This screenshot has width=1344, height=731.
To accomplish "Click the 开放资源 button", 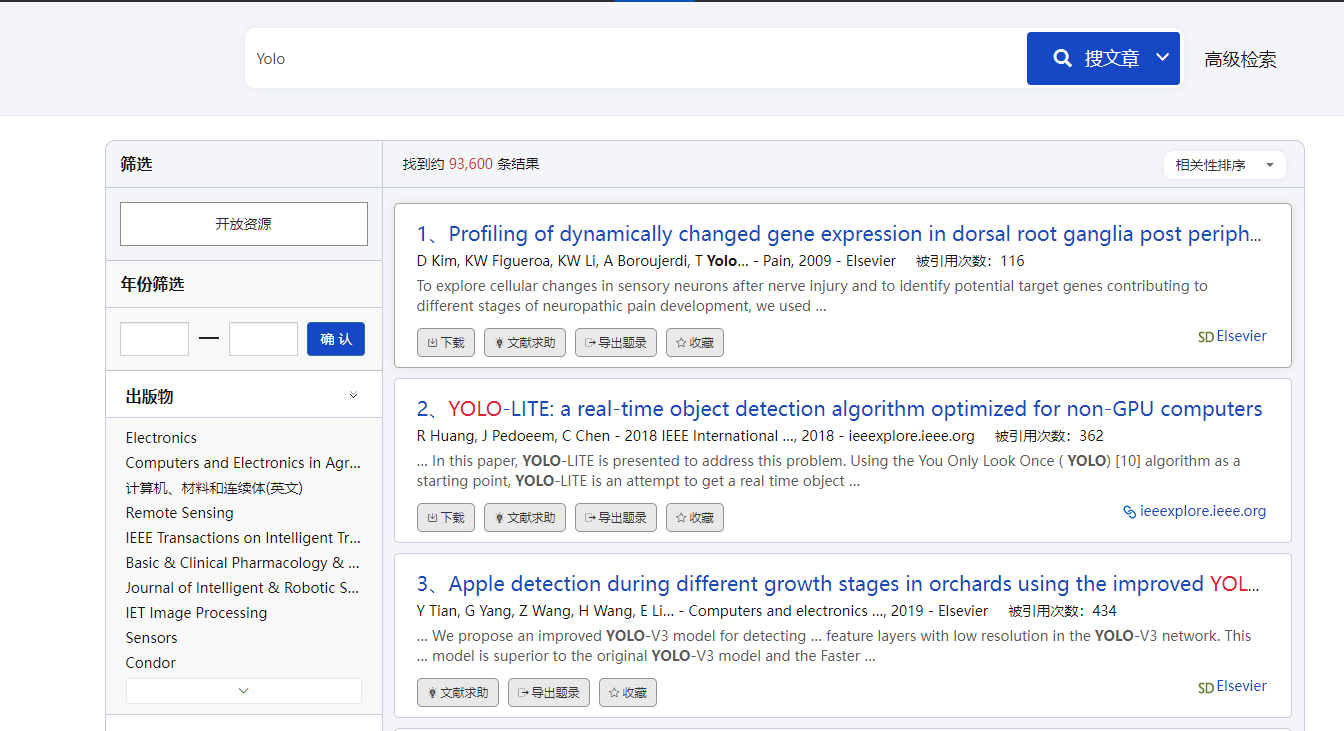I will point(244,224).
